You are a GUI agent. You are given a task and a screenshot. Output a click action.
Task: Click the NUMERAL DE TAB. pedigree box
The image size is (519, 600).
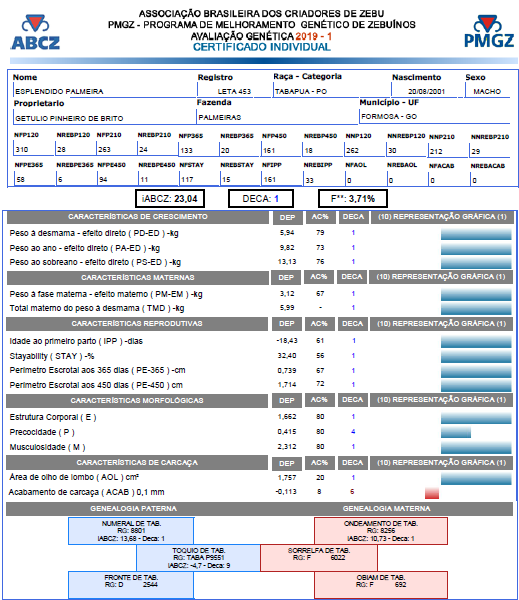pyautogui.click(x=131, y=531)
